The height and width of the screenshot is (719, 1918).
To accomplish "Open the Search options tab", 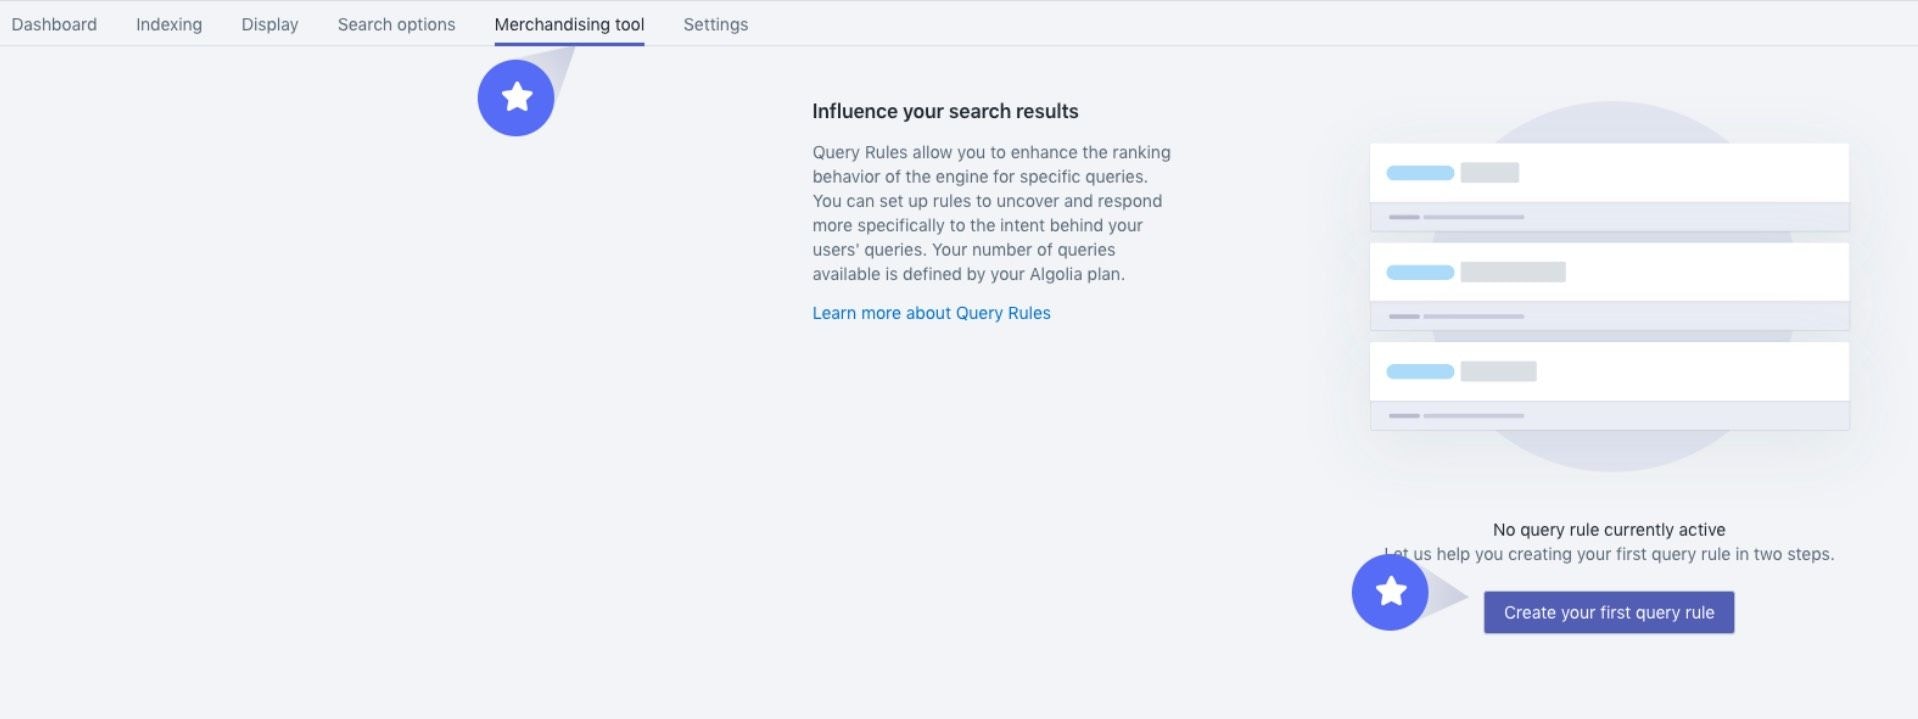I will [x=395, y=23].
